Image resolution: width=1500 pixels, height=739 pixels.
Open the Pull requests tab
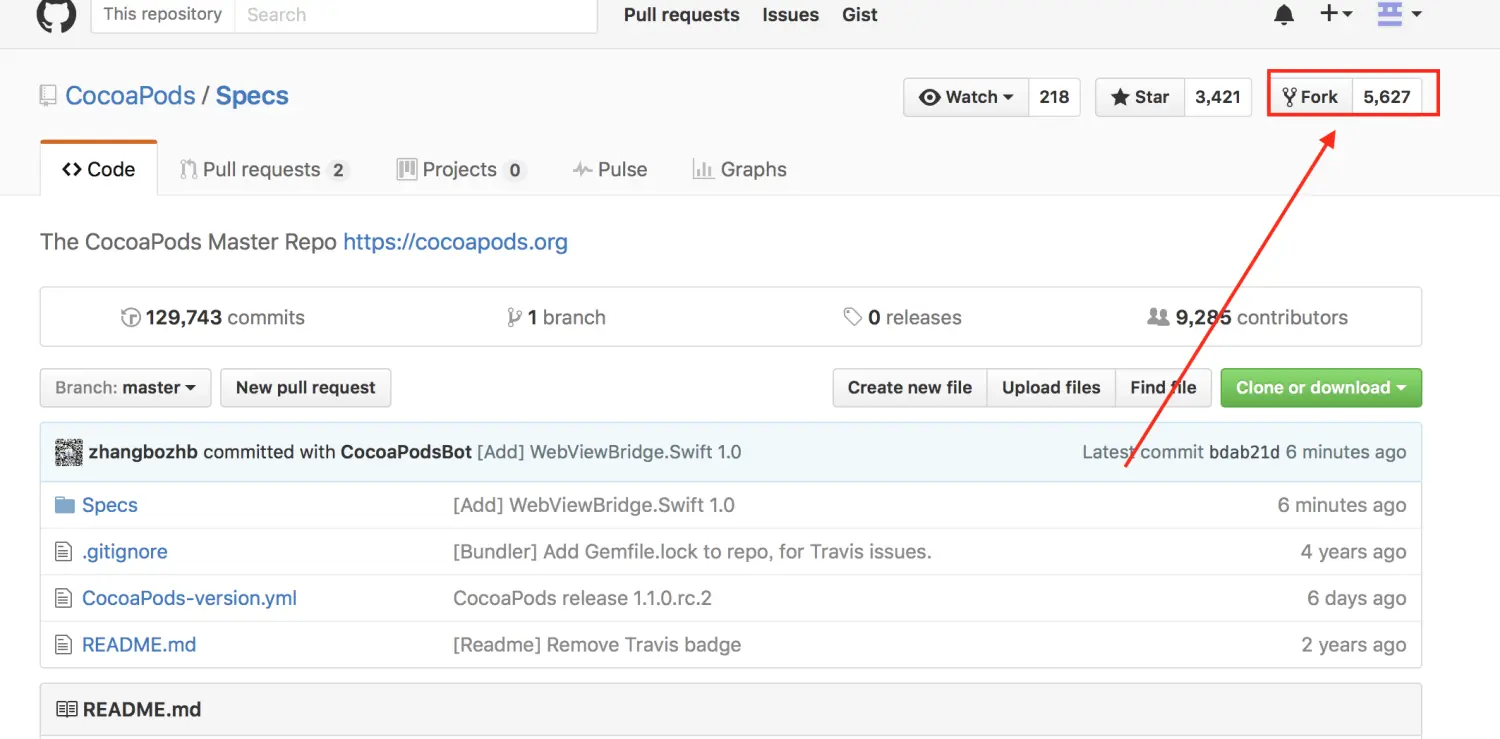click(x=263, y=169)
